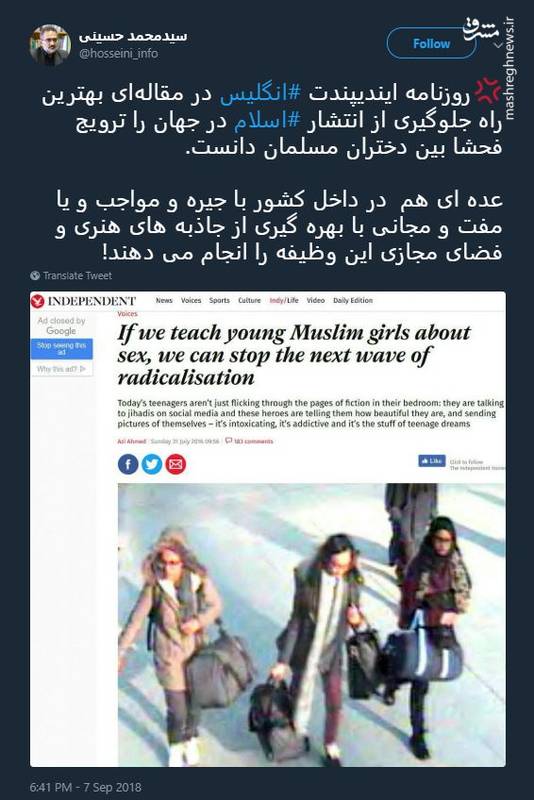Image resolution: width=534 pixels, height=800 pixels.
Task: Open the CCTV photo of three girls
Action: [311, 624]
